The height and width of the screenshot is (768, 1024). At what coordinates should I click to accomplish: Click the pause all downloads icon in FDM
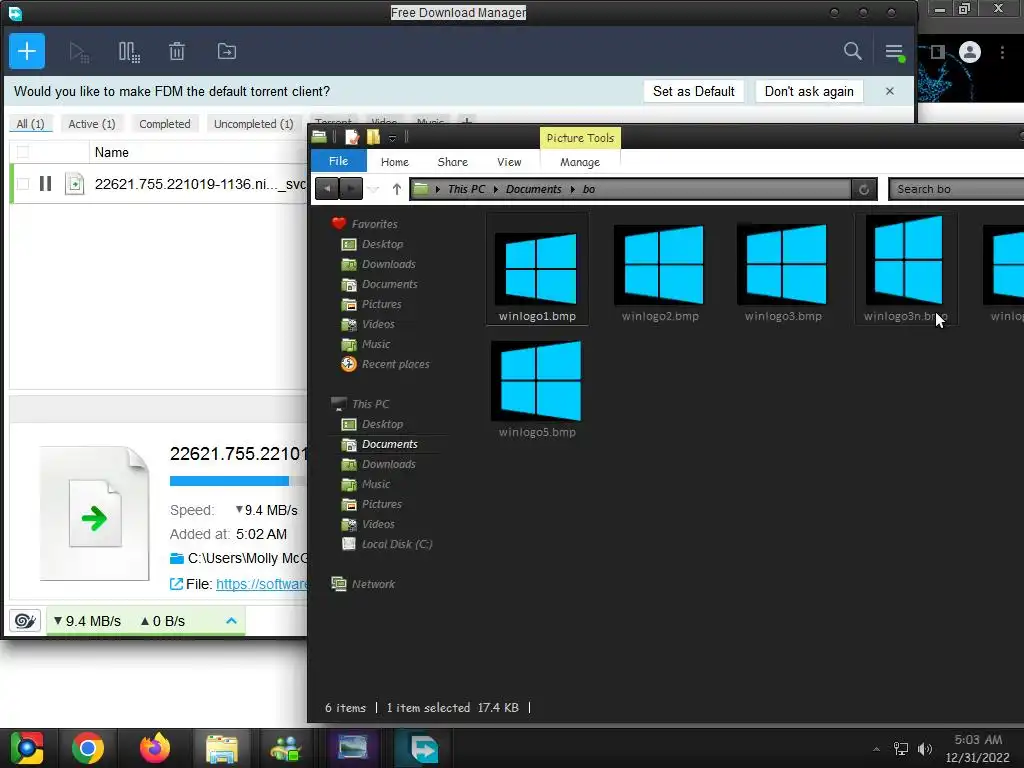129,52
